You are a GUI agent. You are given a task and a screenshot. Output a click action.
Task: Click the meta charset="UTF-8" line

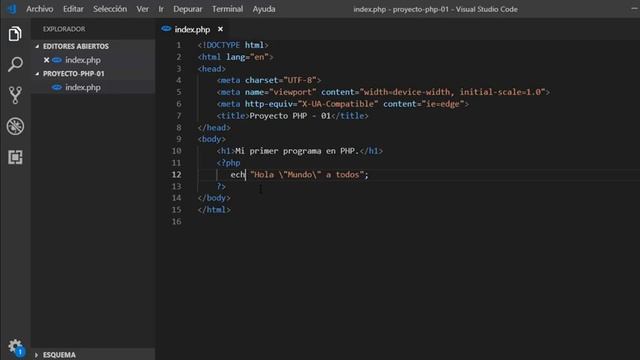coord(269,80)
